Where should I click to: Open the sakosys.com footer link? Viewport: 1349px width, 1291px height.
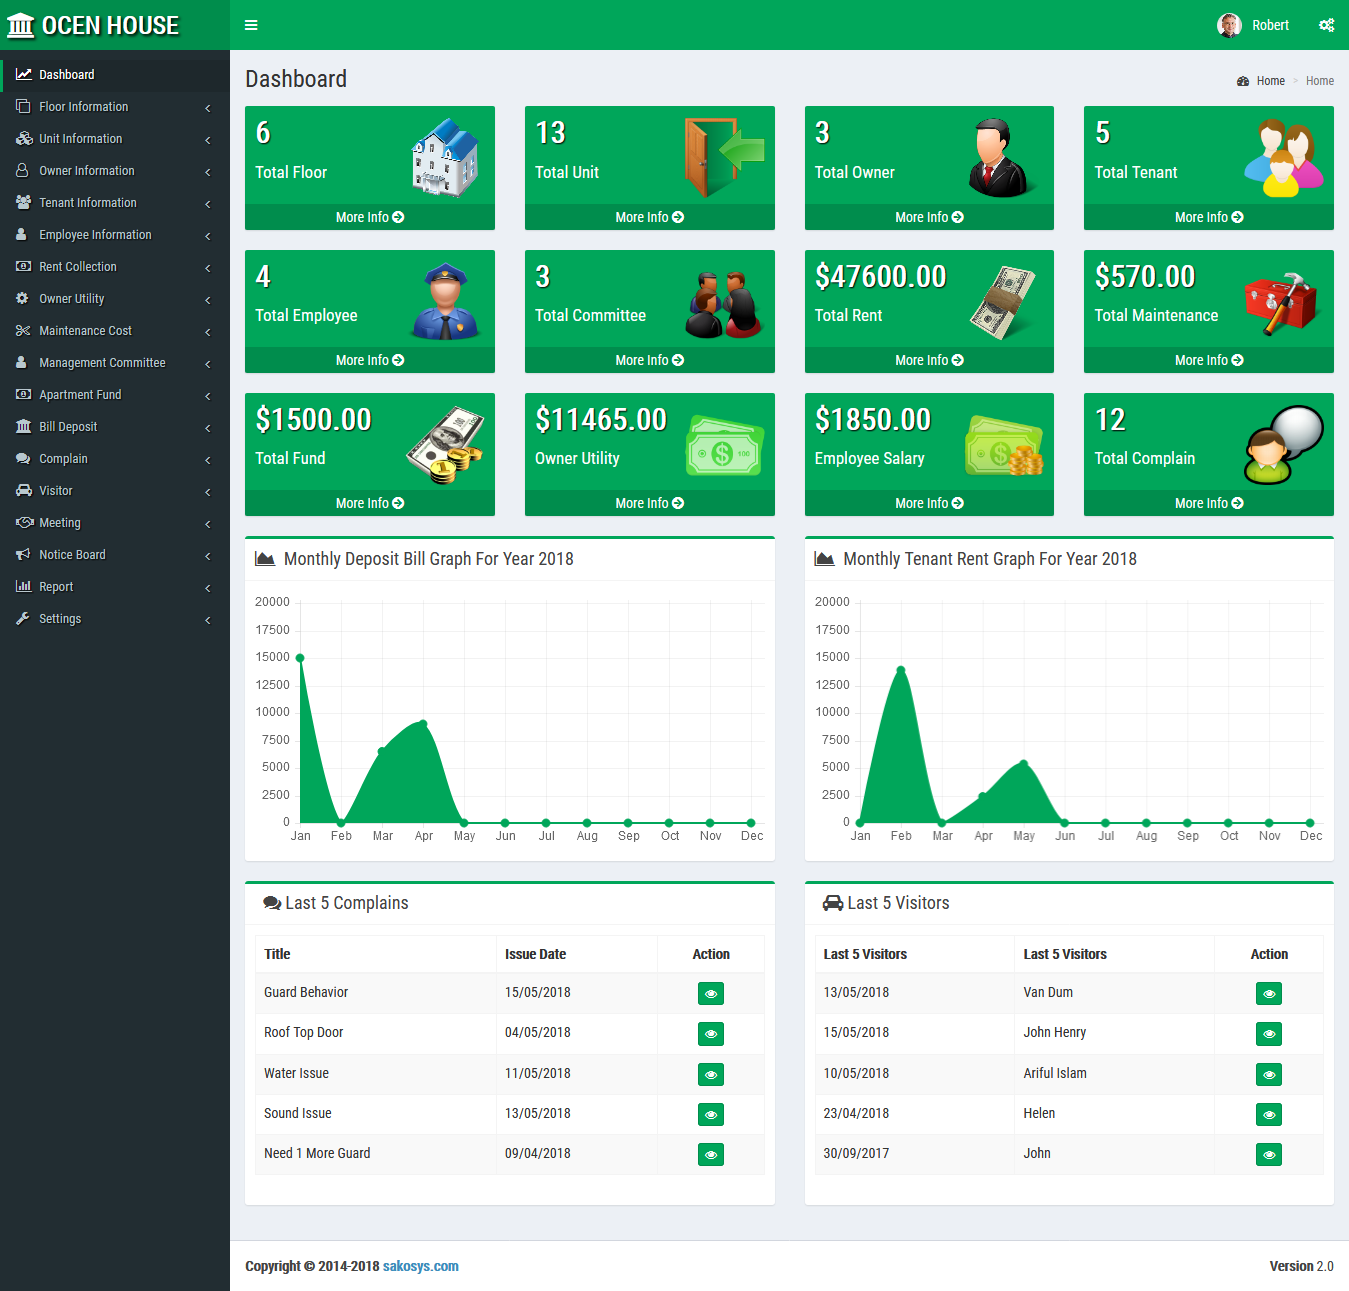[x=420, y=1266]
